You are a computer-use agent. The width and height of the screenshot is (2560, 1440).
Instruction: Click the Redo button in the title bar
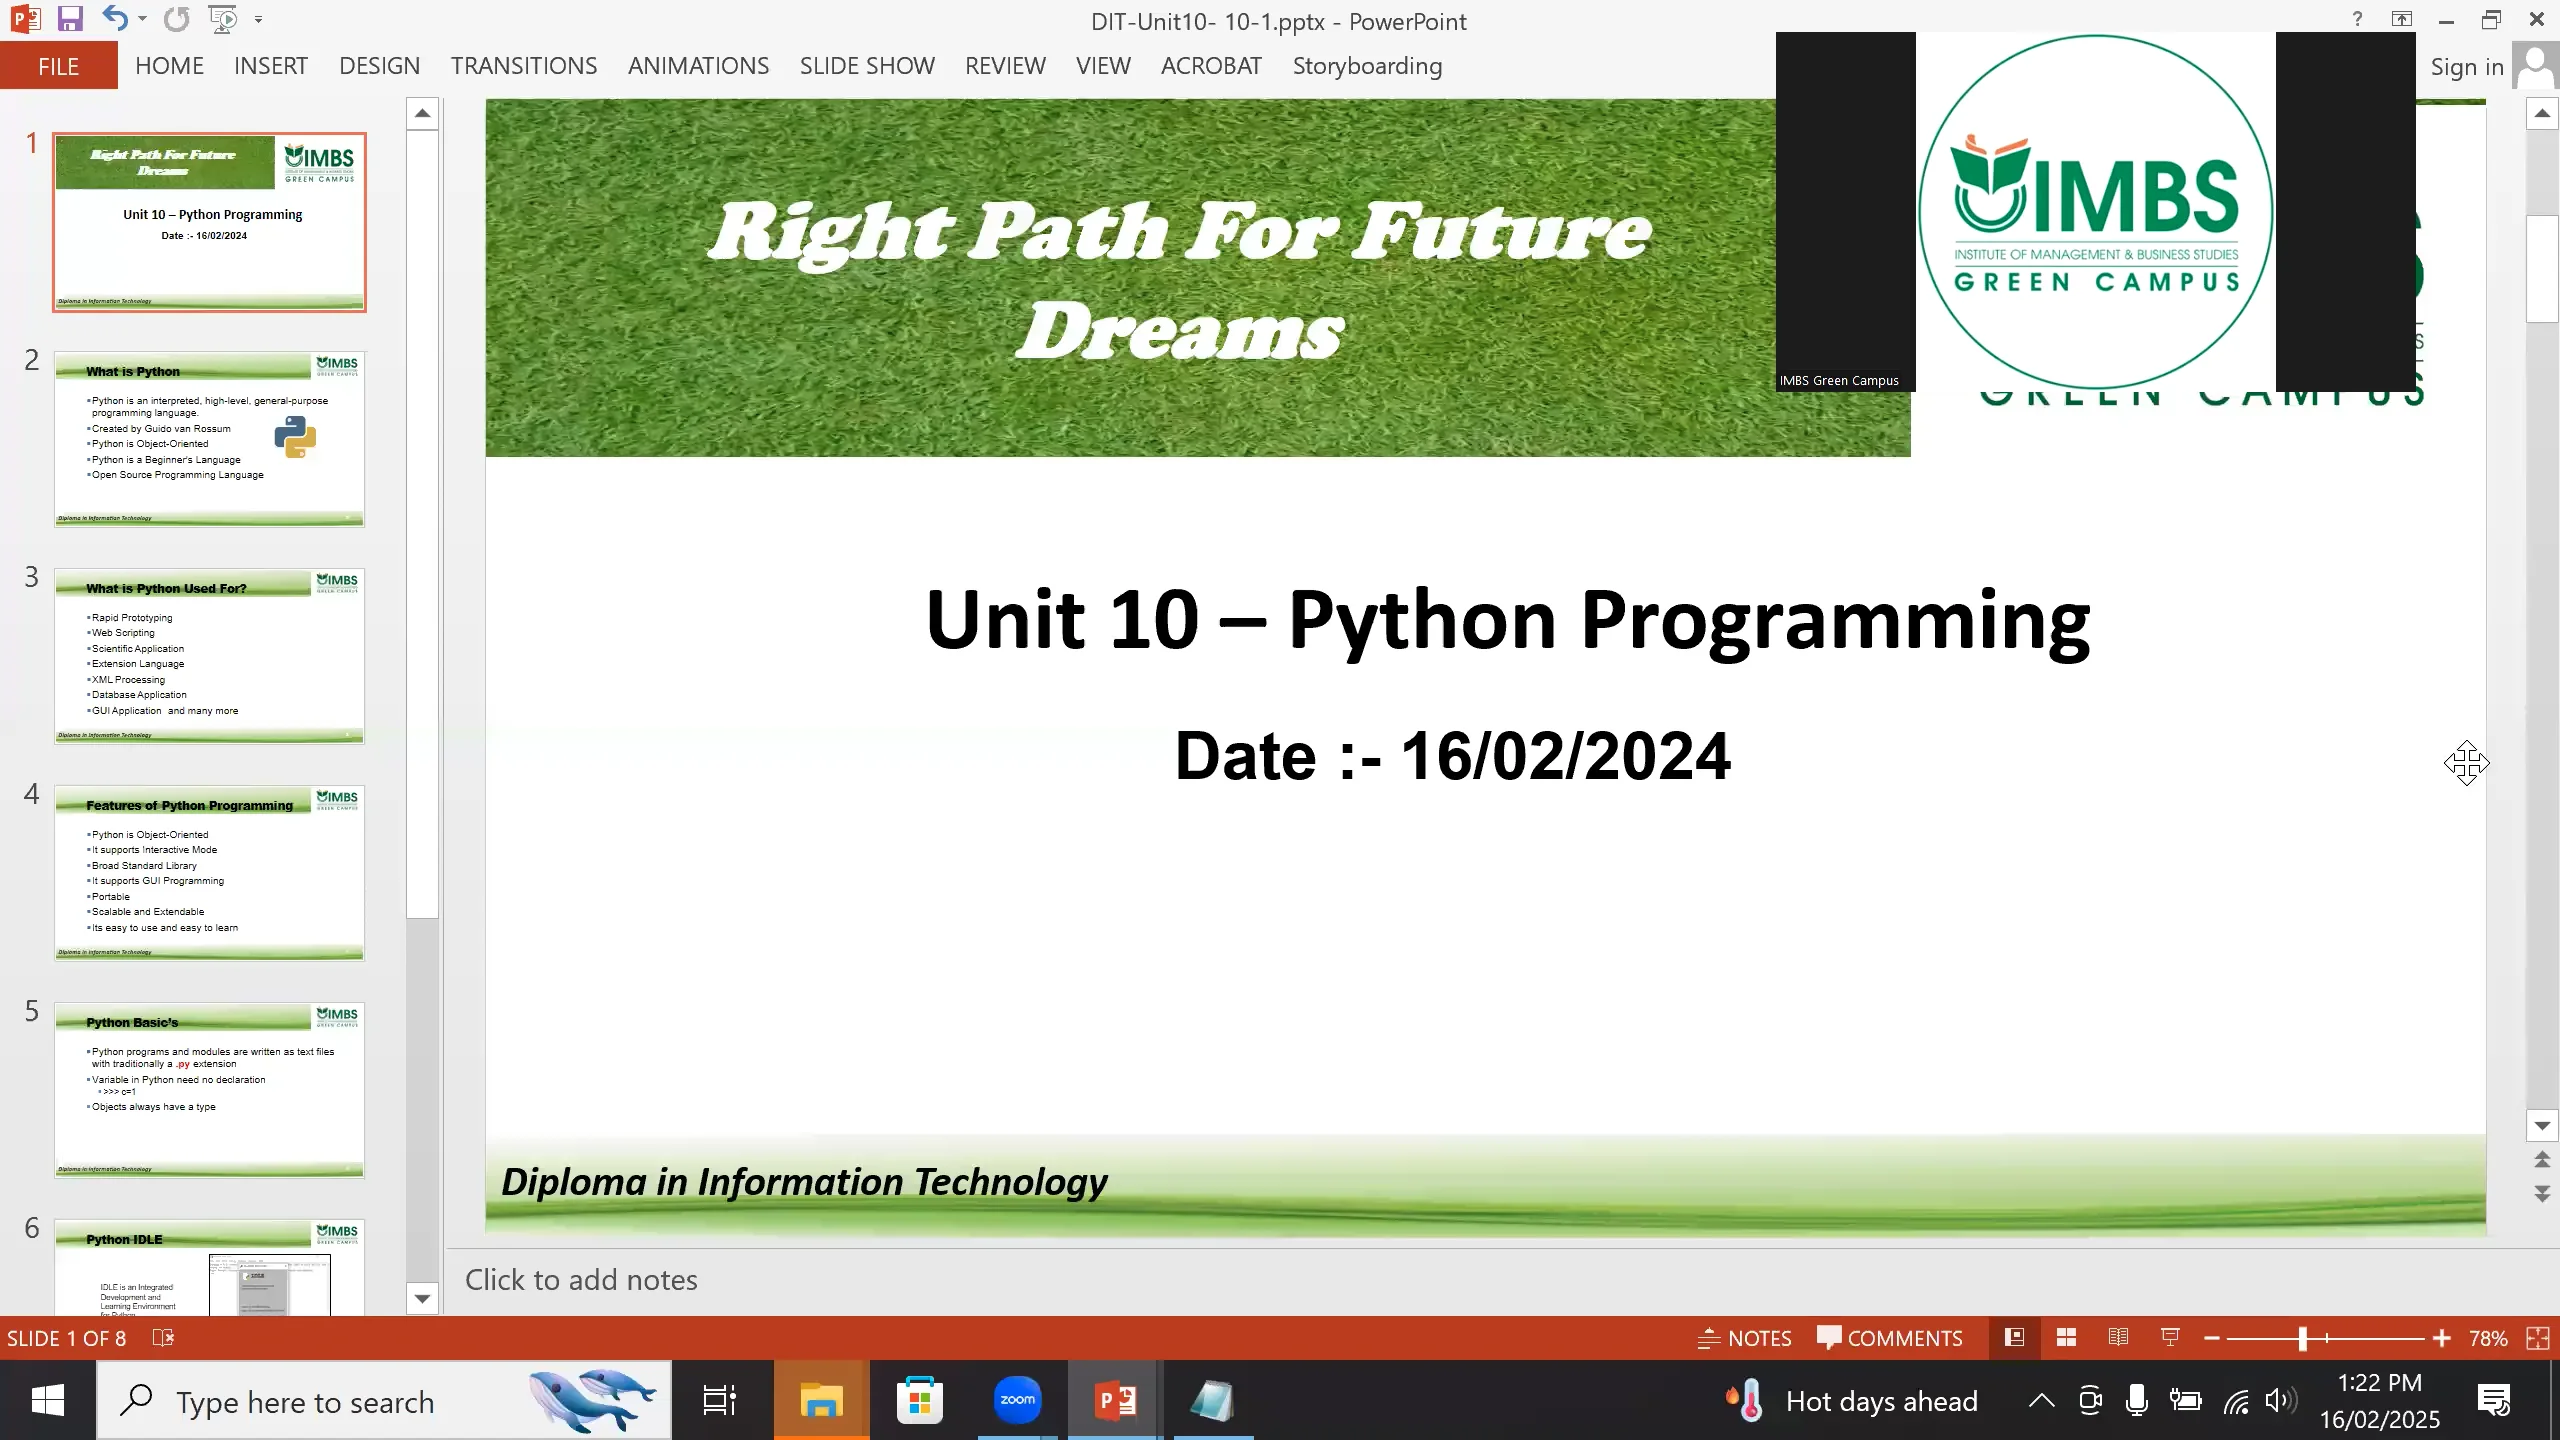click(177, 19)
